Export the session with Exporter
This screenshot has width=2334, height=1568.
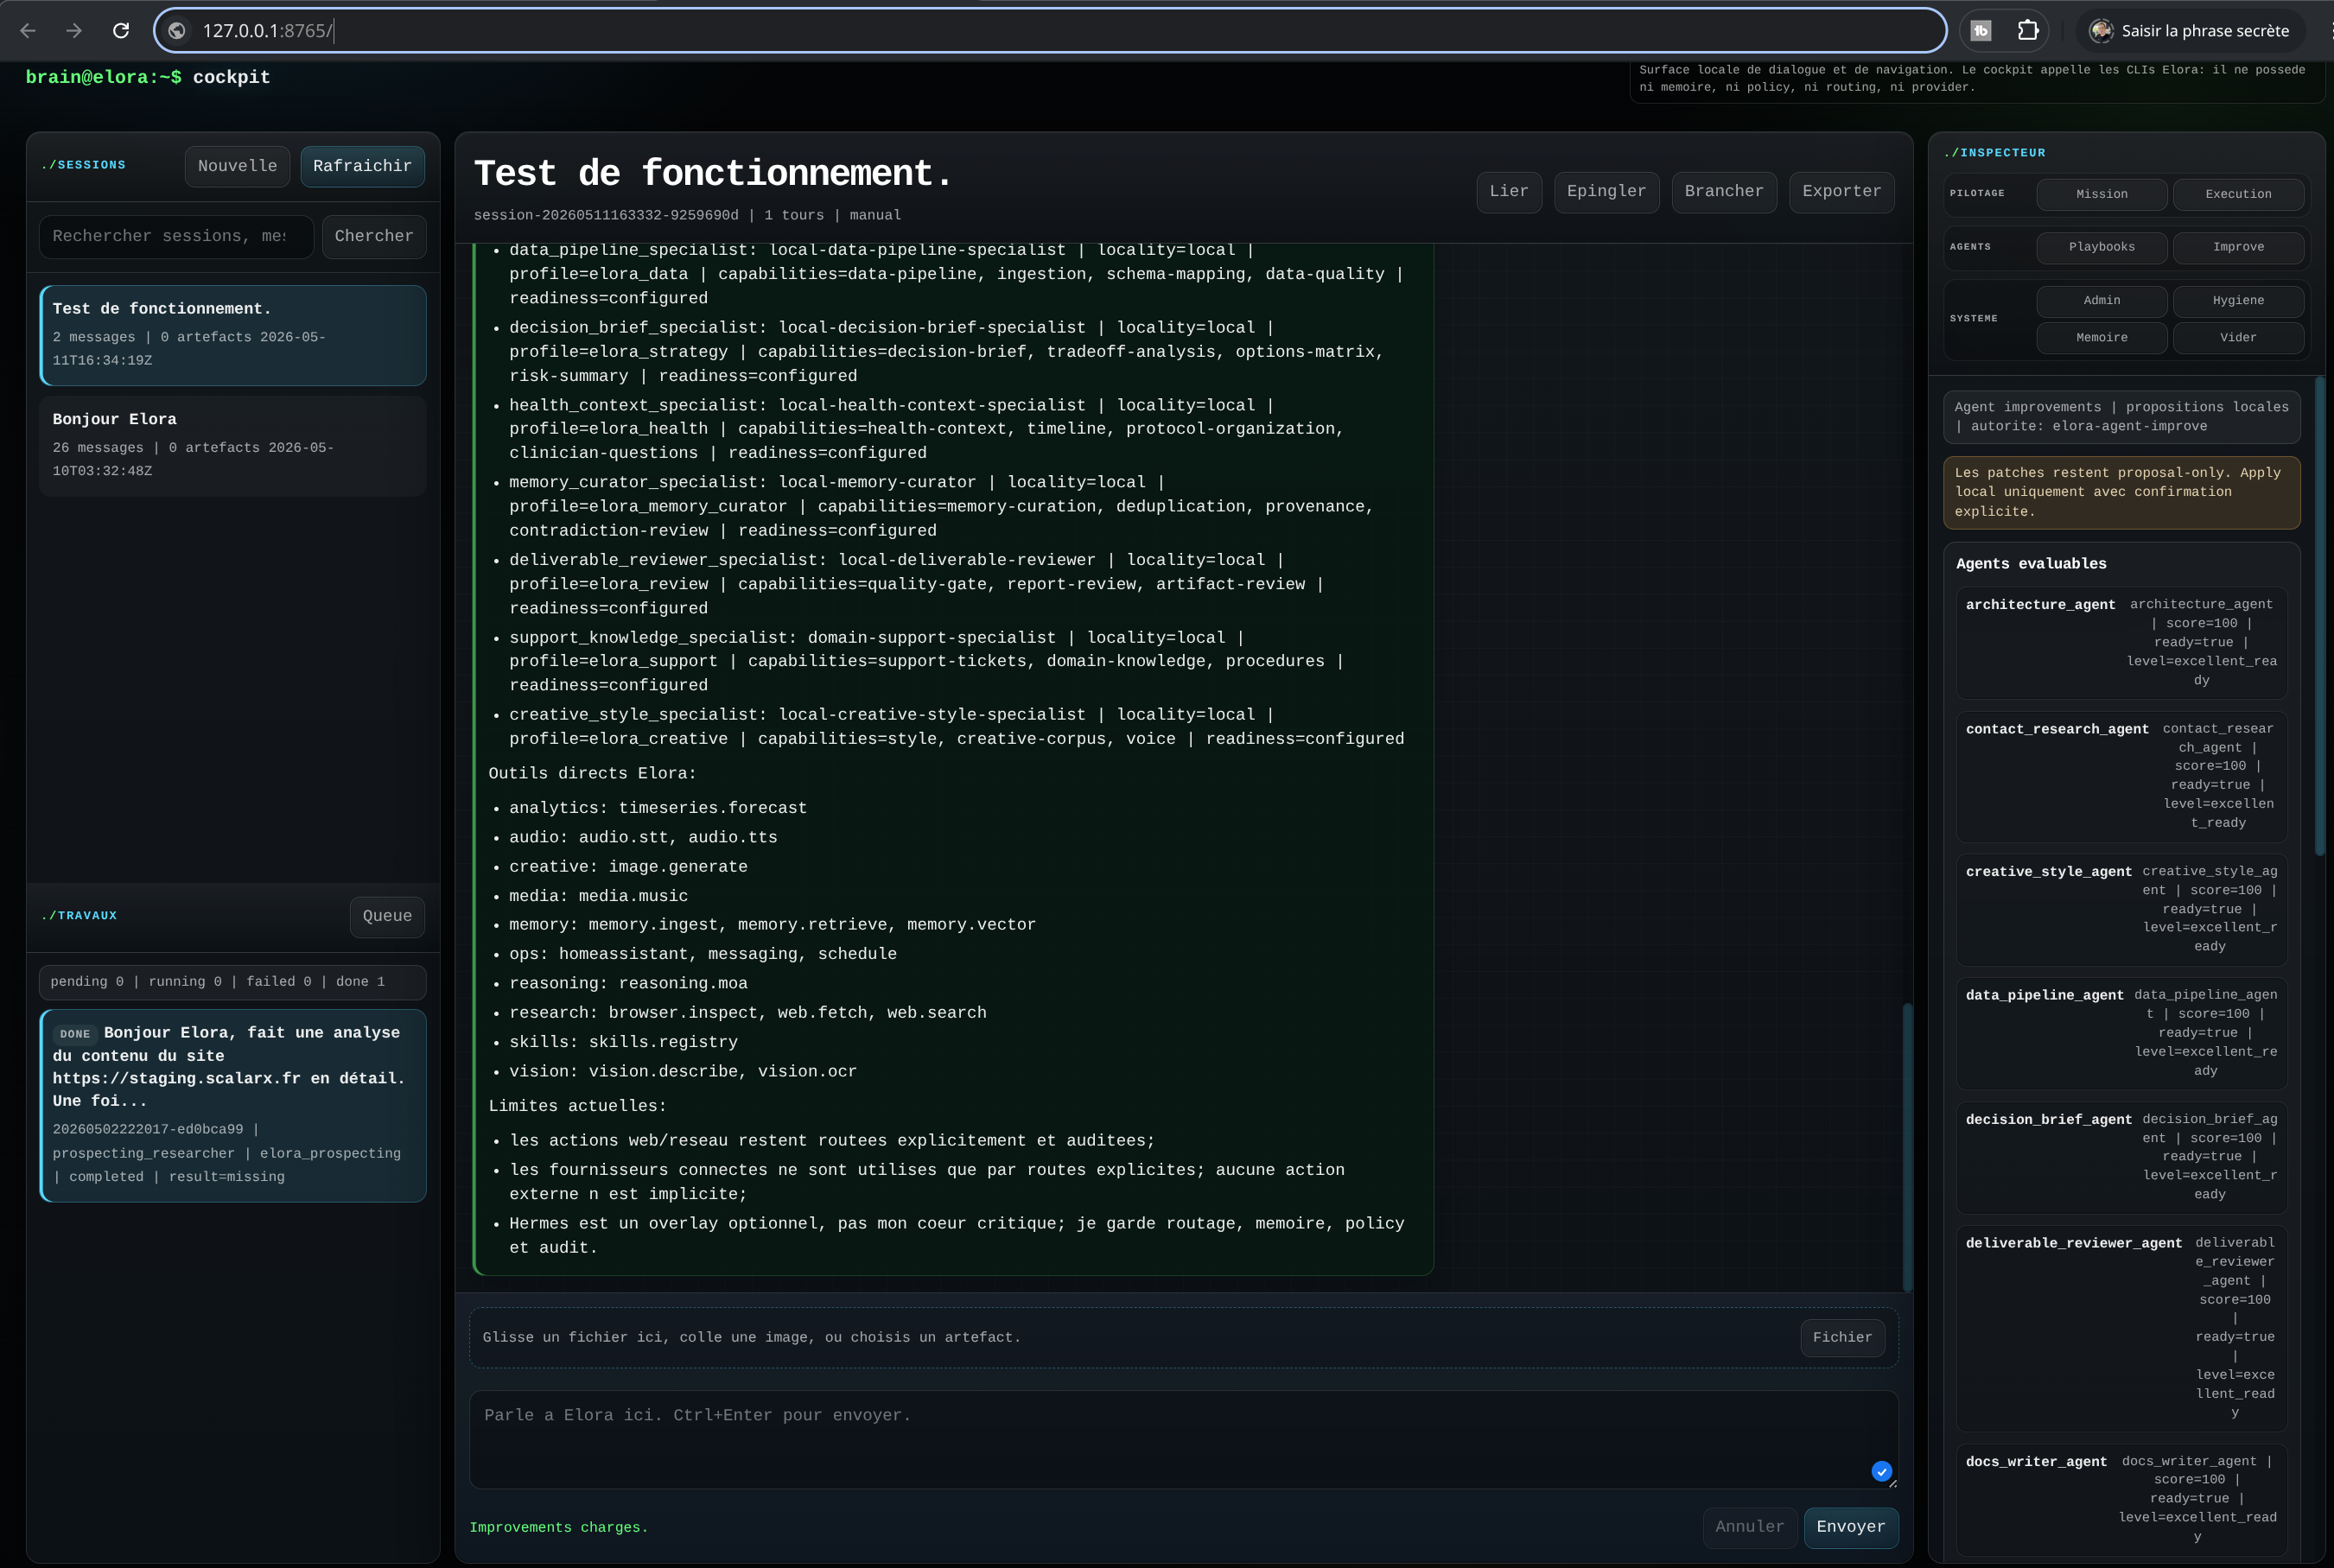(x=1841, y=192)
